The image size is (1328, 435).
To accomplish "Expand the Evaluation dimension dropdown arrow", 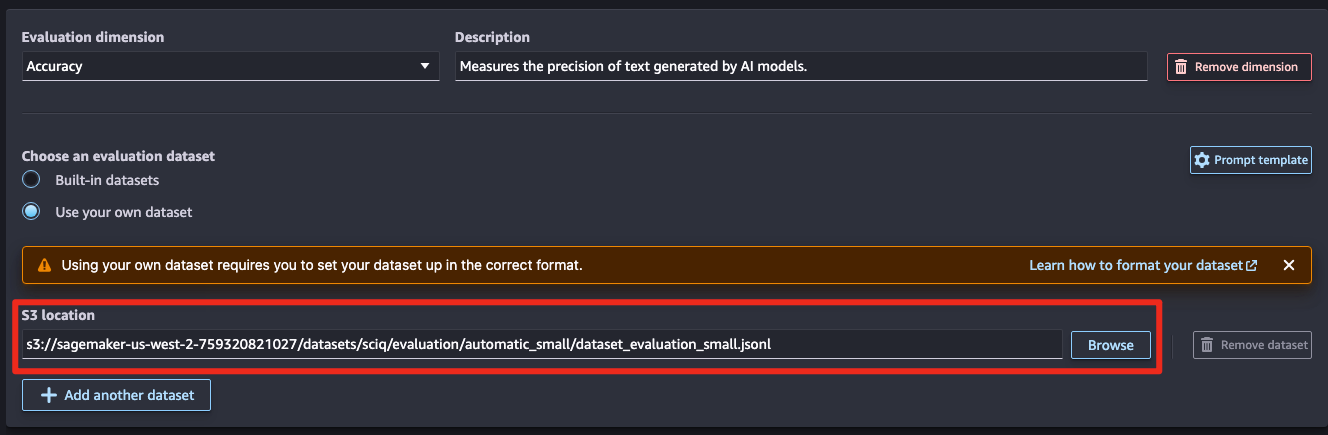I will (x=425, y=67).
